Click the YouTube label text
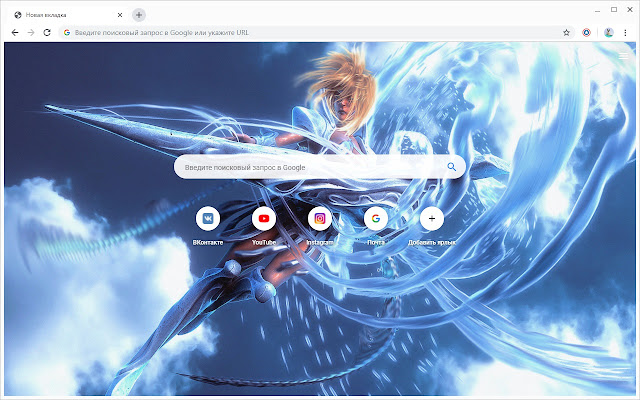 pos(264,242)
